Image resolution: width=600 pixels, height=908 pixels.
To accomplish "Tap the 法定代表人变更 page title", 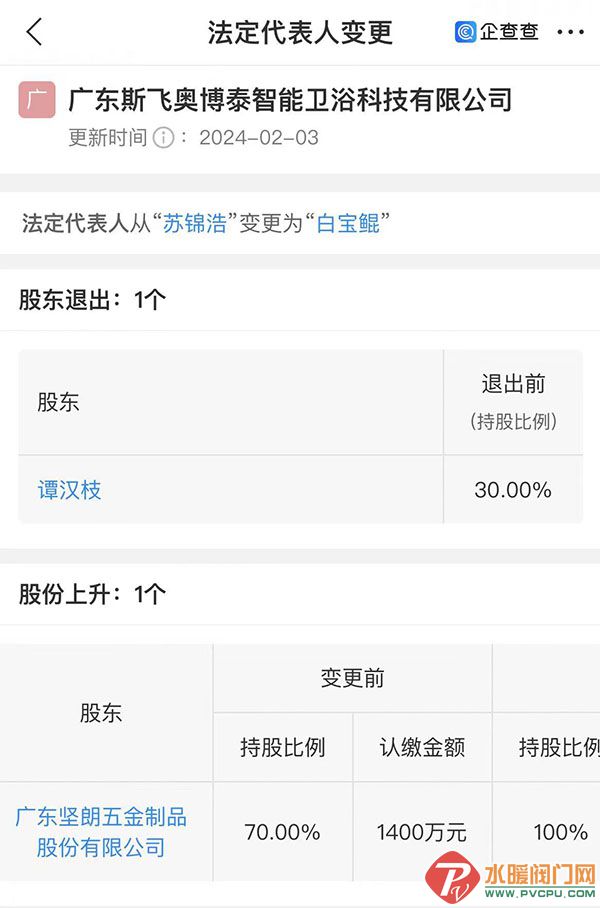I will pos(300,32).
